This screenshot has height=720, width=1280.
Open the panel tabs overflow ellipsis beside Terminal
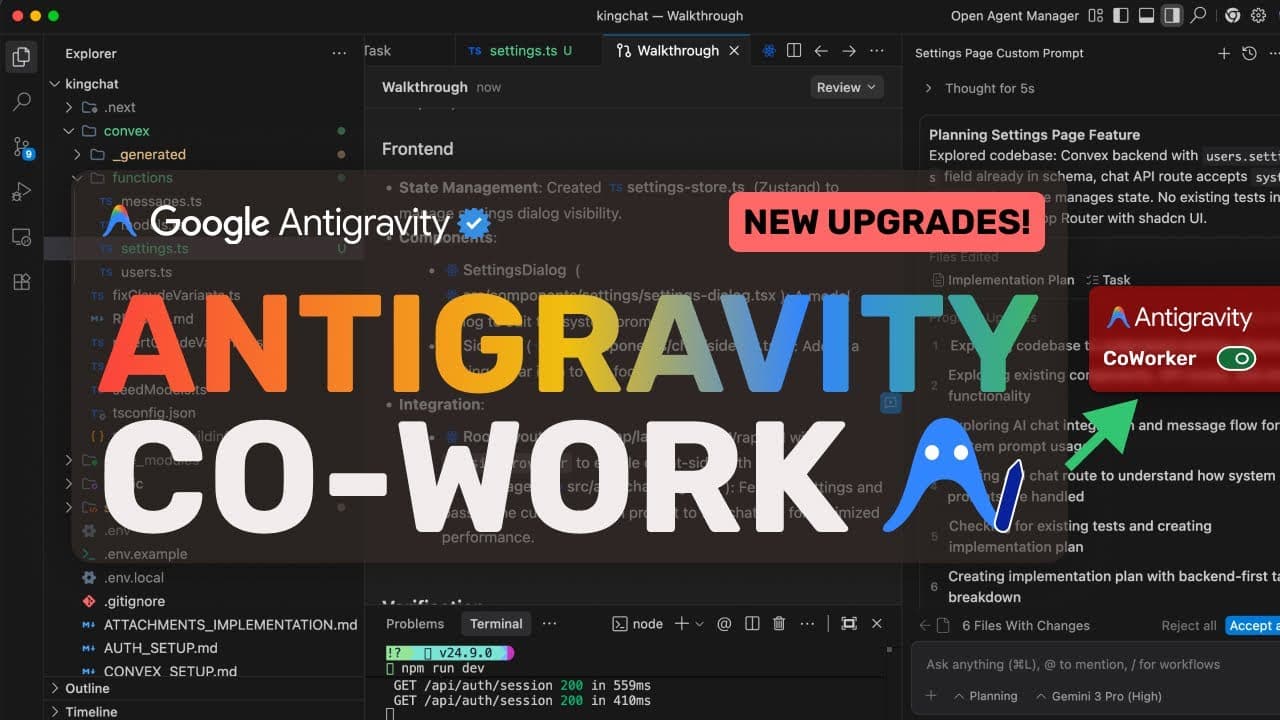(549, 623)
